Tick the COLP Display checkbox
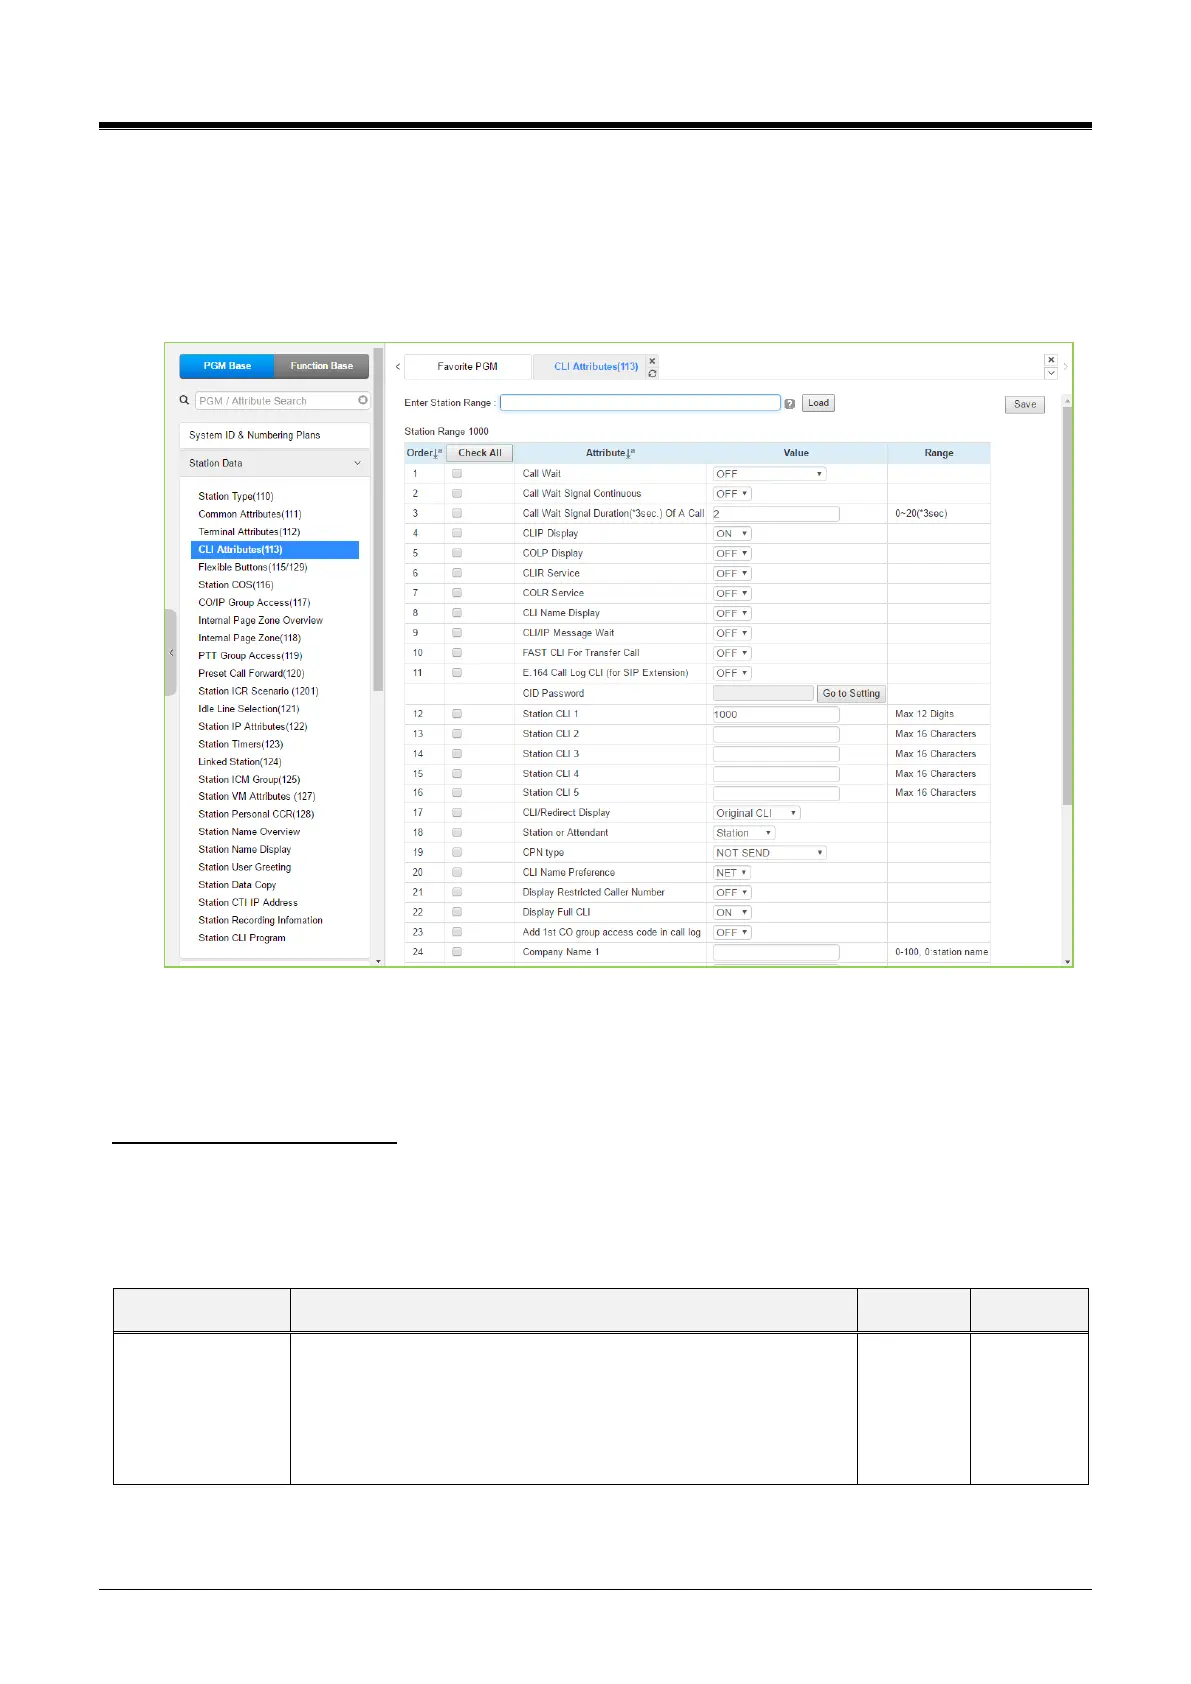Screen dimensions: 1191x1684 457,553
